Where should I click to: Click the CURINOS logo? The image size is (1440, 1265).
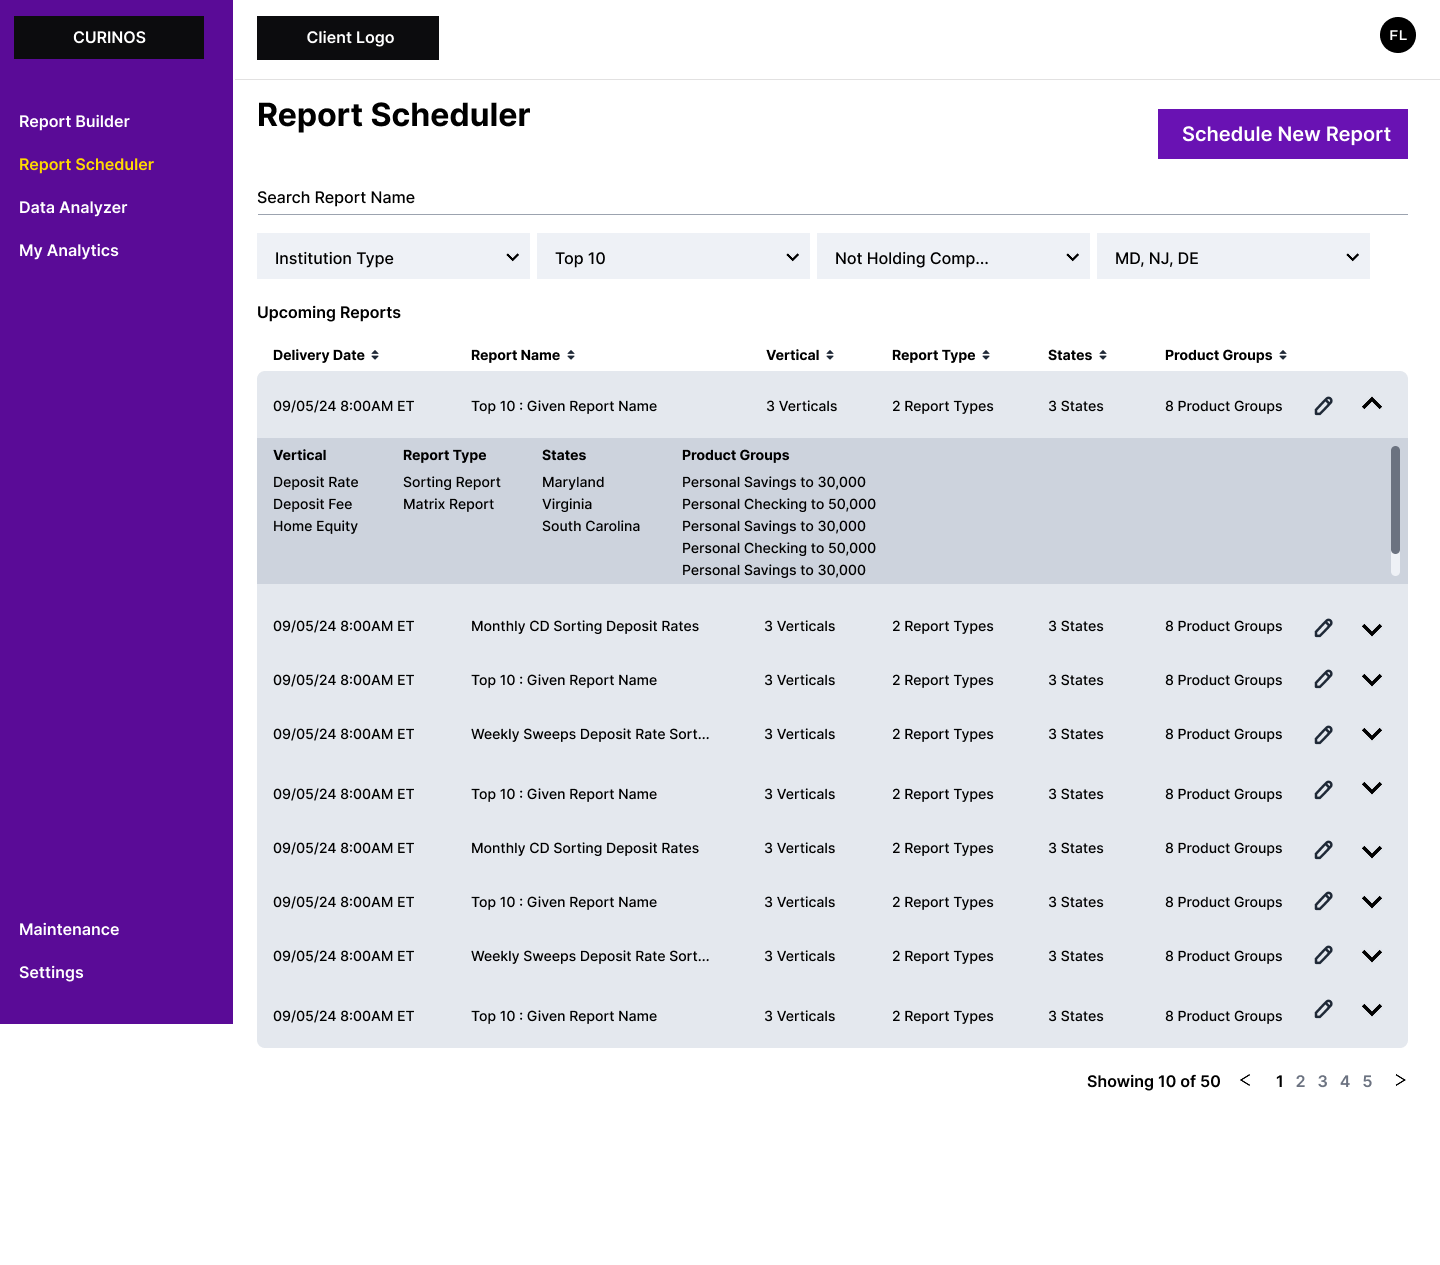coord(109,37)
